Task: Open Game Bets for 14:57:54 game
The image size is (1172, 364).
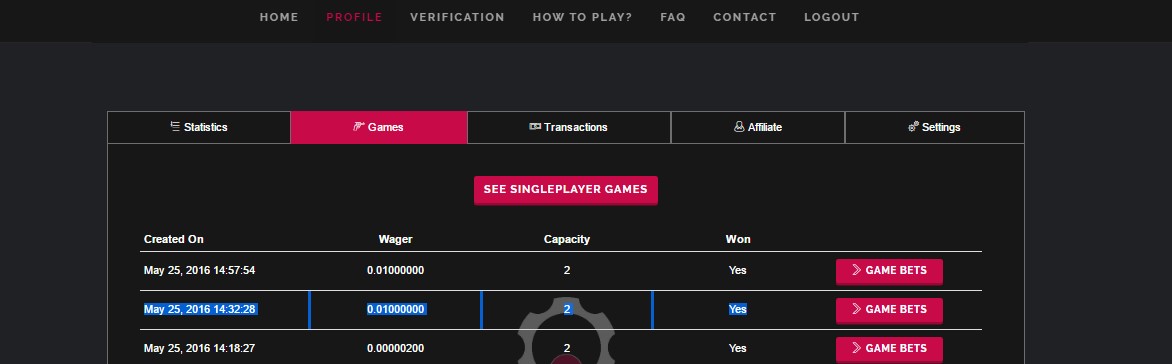Action: click(x=889, y=271)
